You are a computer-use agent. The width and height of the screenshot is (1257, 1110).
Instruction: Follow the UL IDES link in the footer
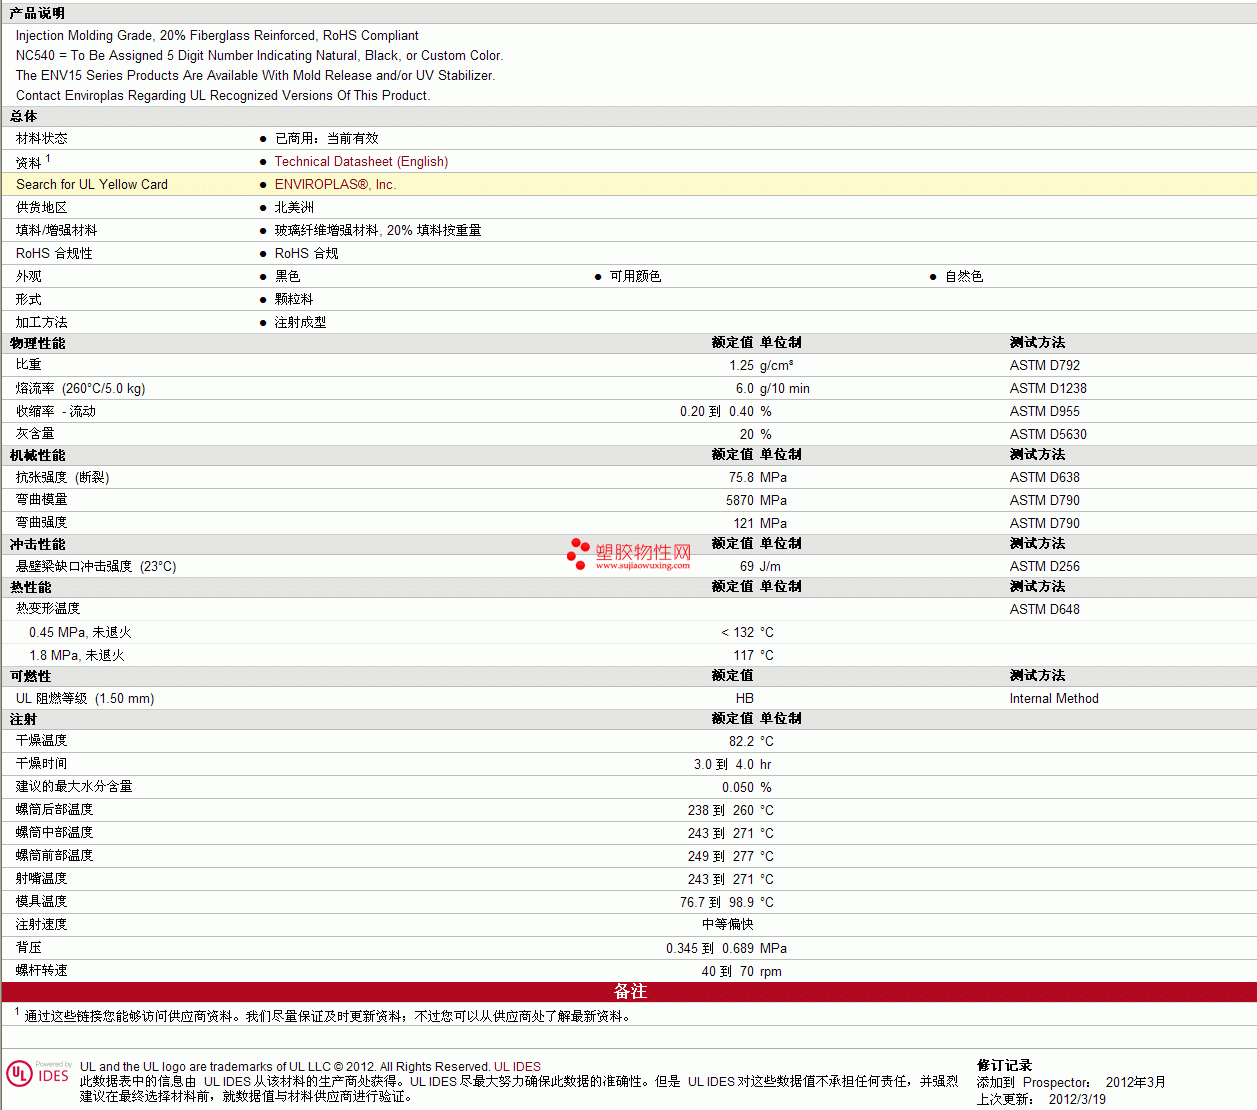pos(517,1066)
